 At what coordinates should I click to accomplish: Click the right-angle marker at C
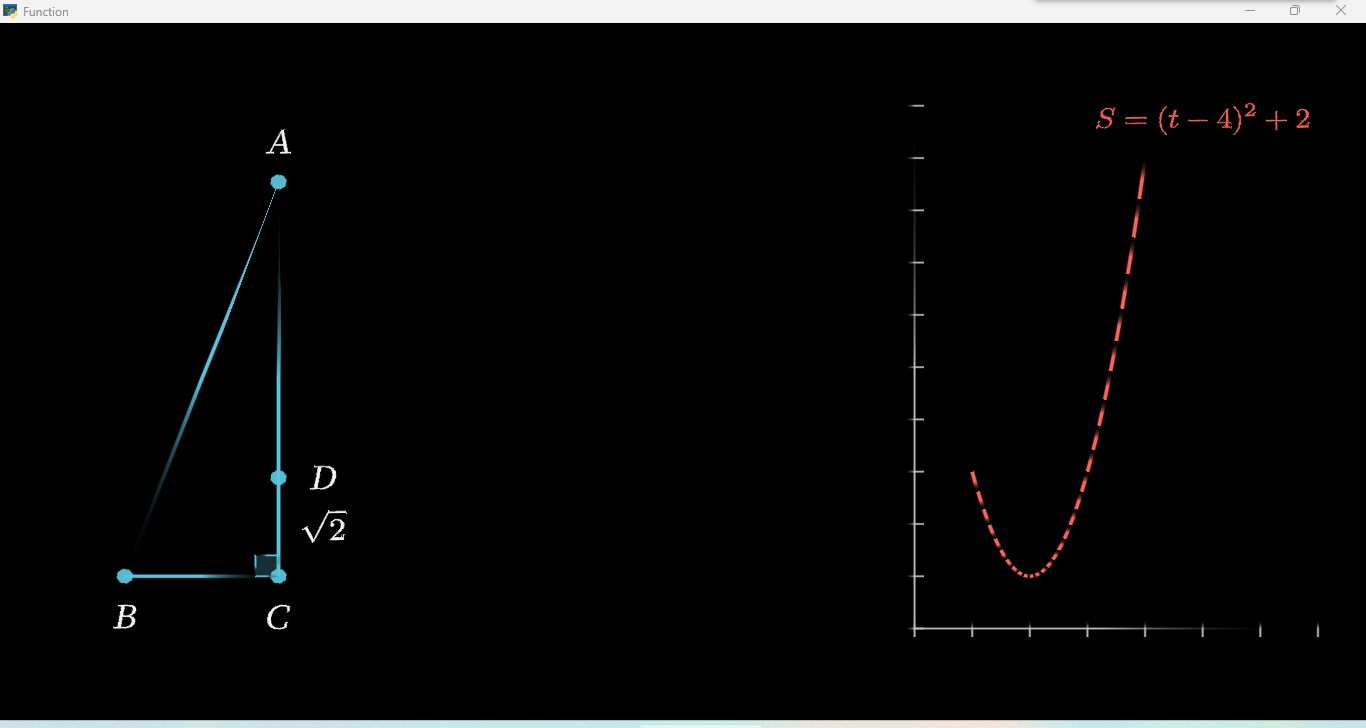[x=266, y=565]
